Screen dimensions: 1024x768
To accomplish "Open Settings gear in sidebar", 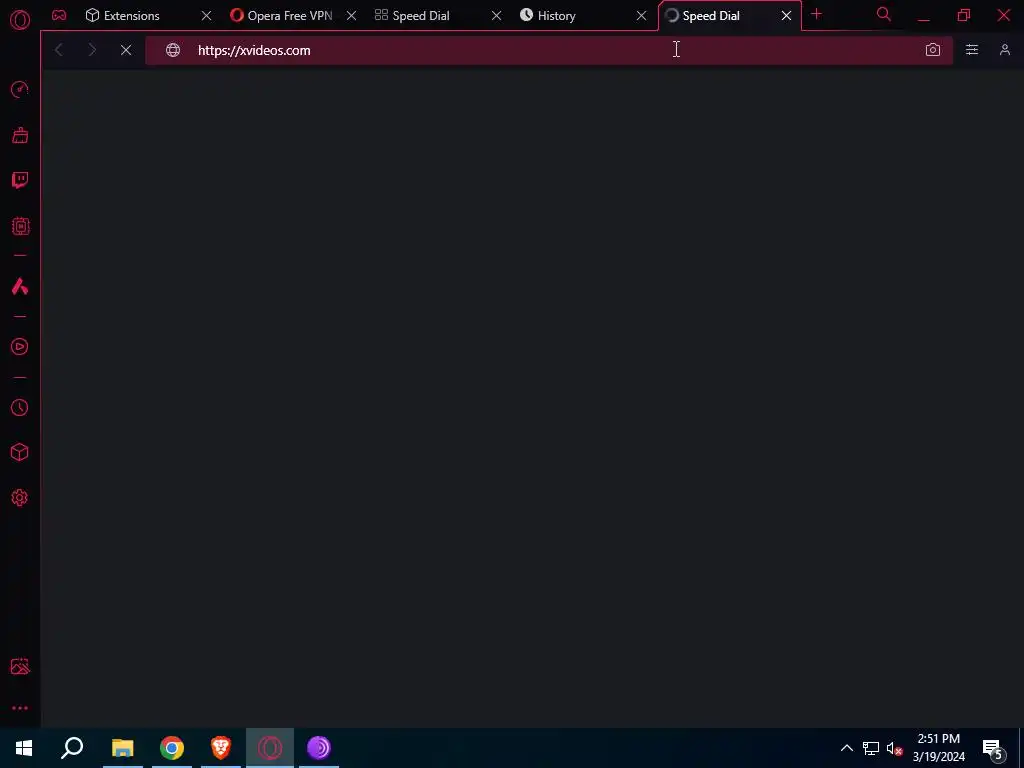I will pos(20,498).
